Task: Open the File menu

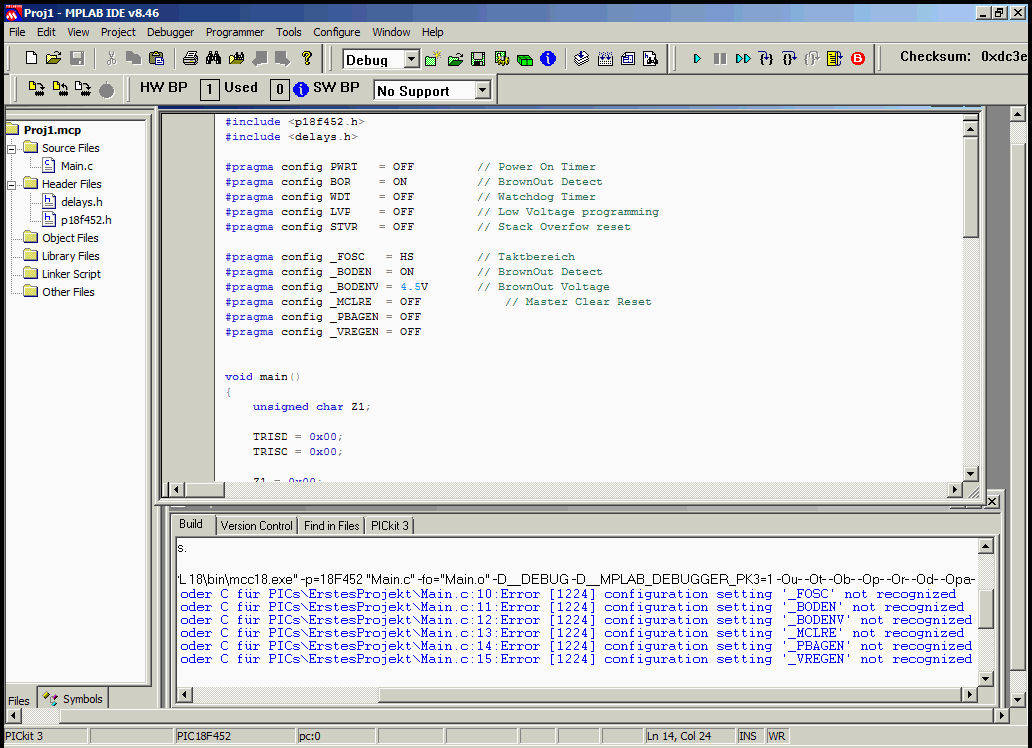Action: pyautogui.click(x=17, y=32)
